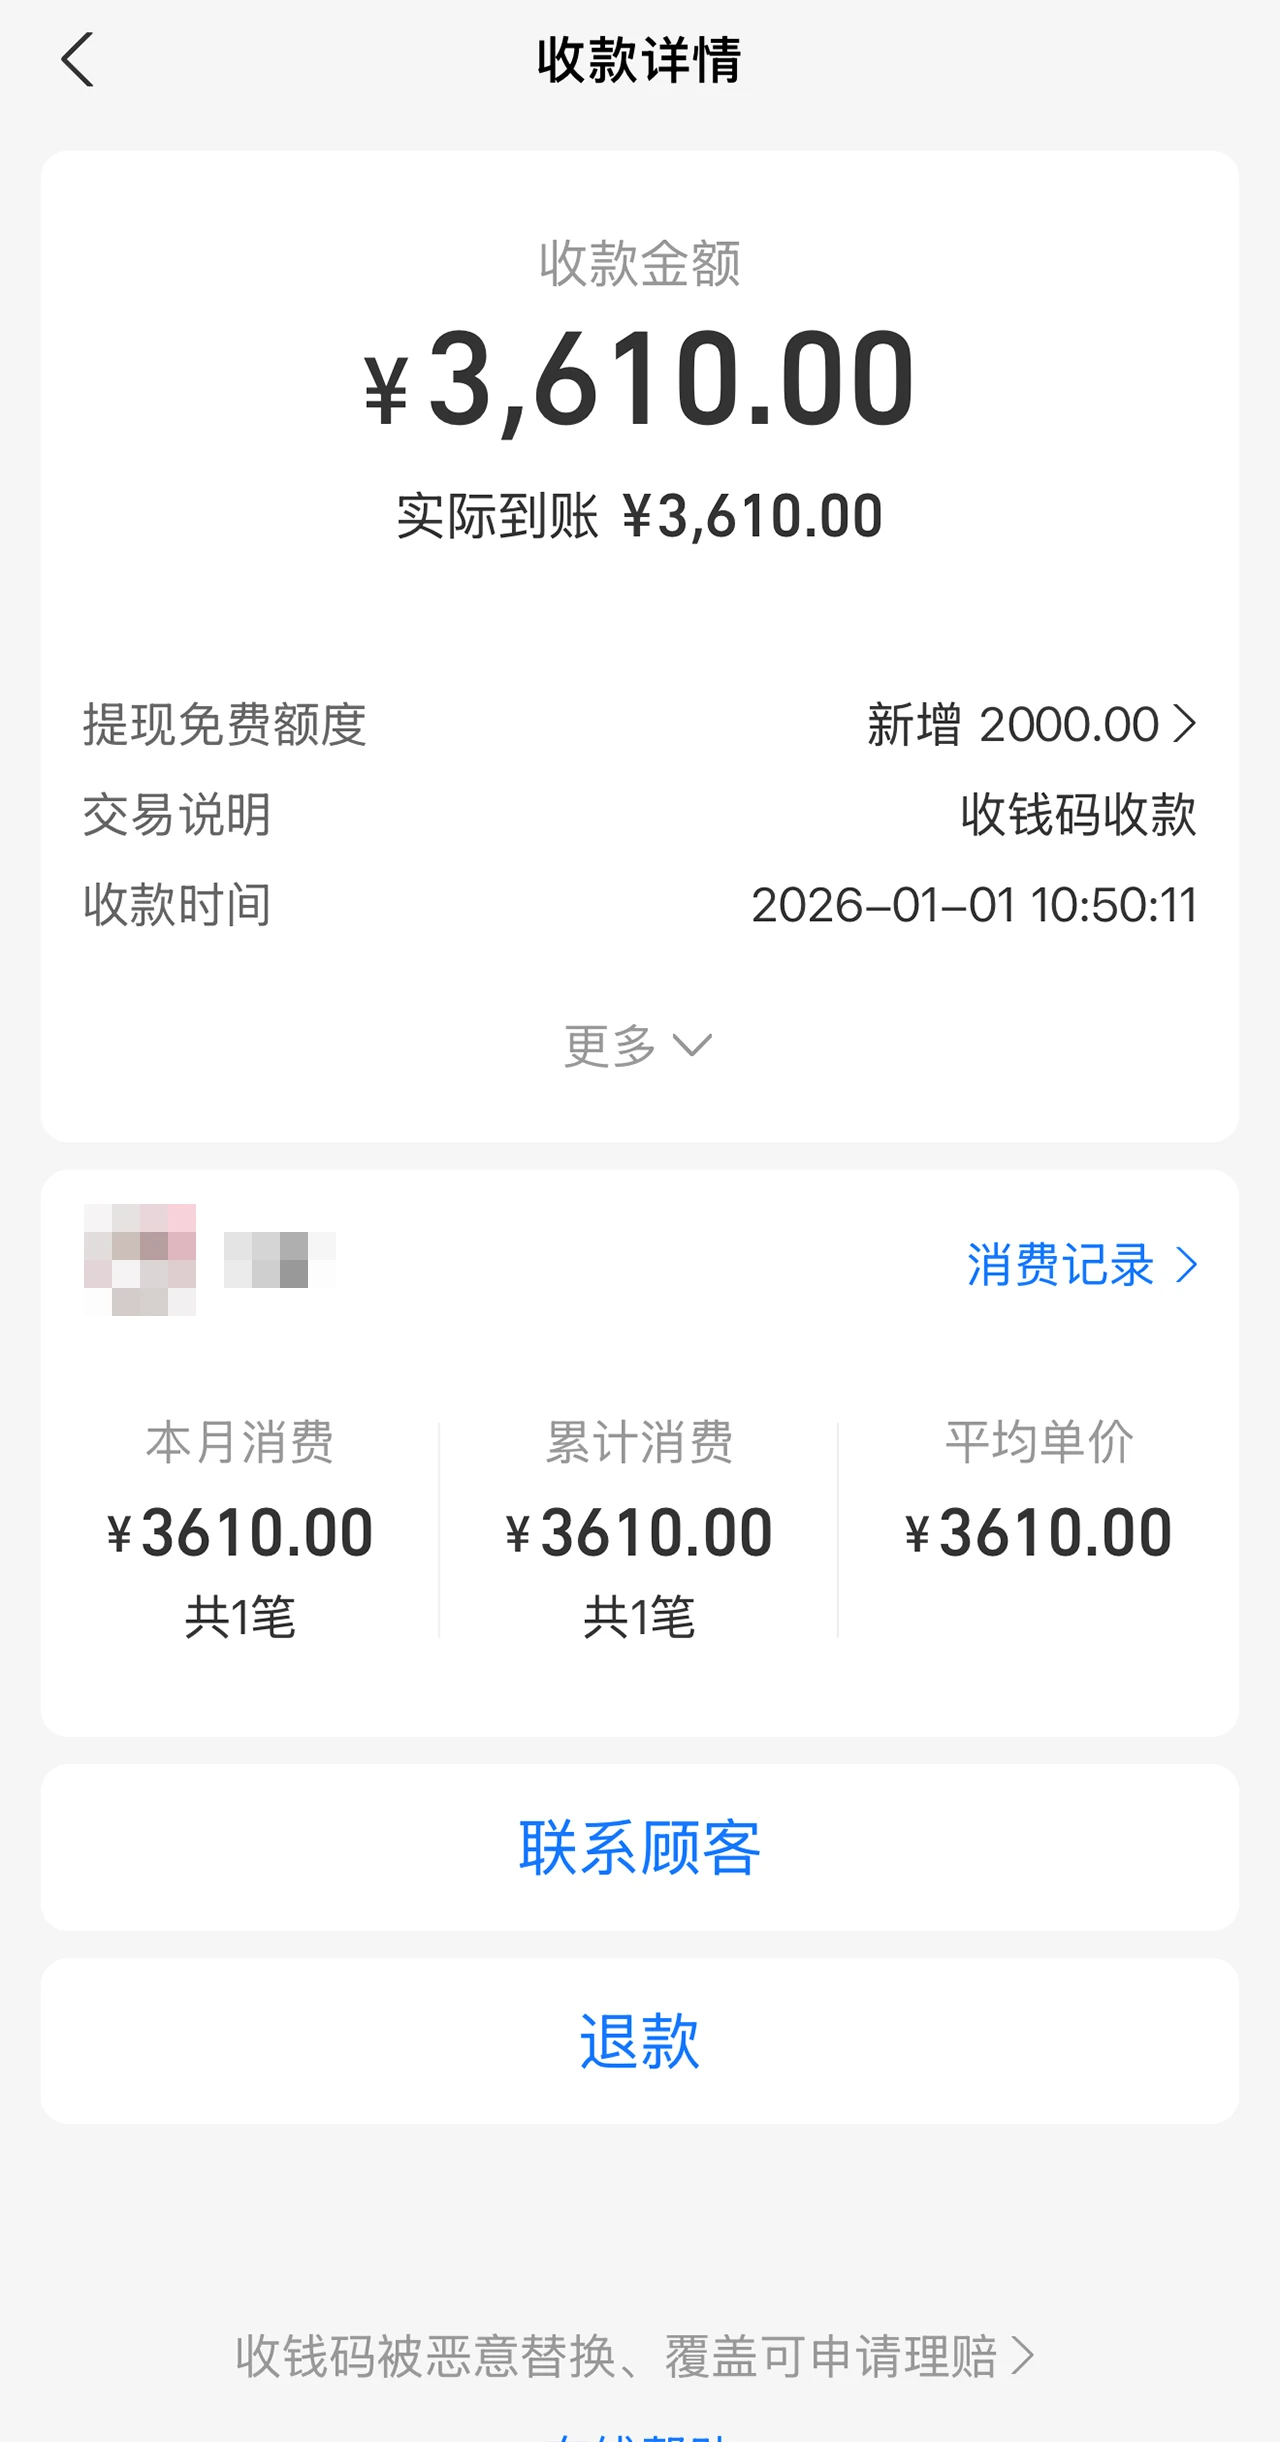Click the 收钱码收款 transaction description
This screenshot has height=2442, width=1280.
point(1078,815)
